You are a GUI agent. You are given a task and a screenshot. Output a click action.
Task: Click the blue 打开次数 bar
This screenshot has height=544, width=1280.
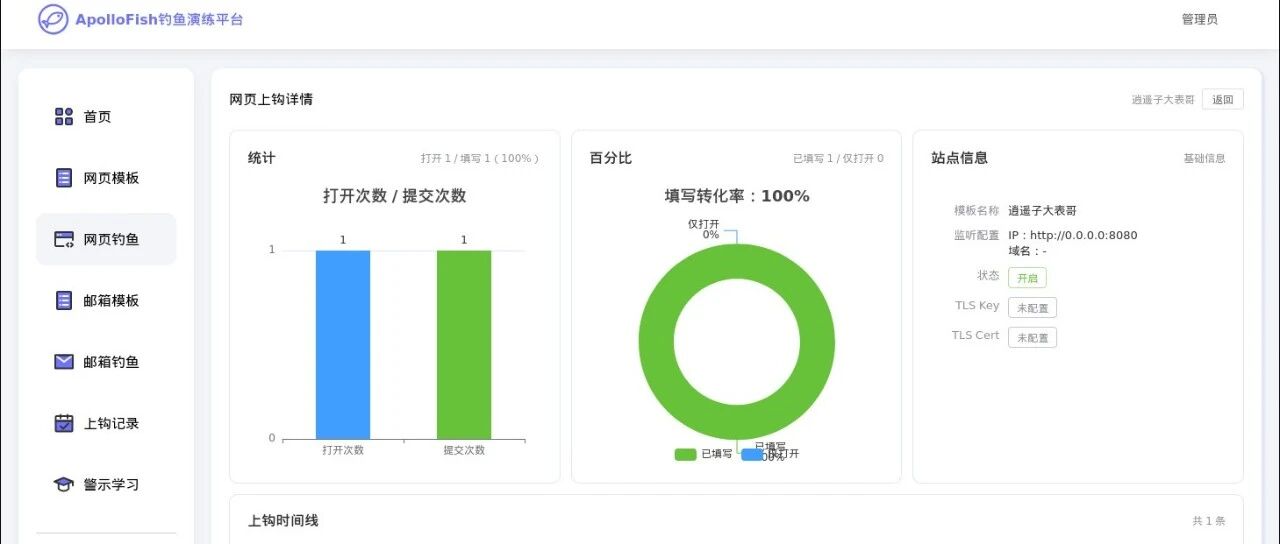click(x=343, y=344)
